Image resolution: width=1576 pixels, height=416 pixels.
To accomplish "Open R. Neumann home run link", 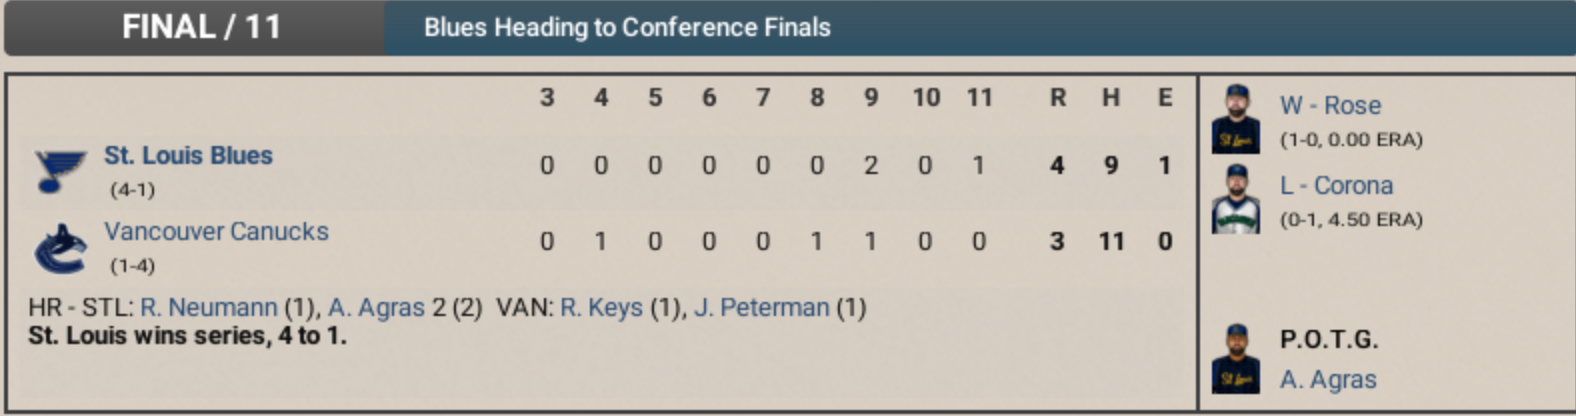I will coord(208,308).
